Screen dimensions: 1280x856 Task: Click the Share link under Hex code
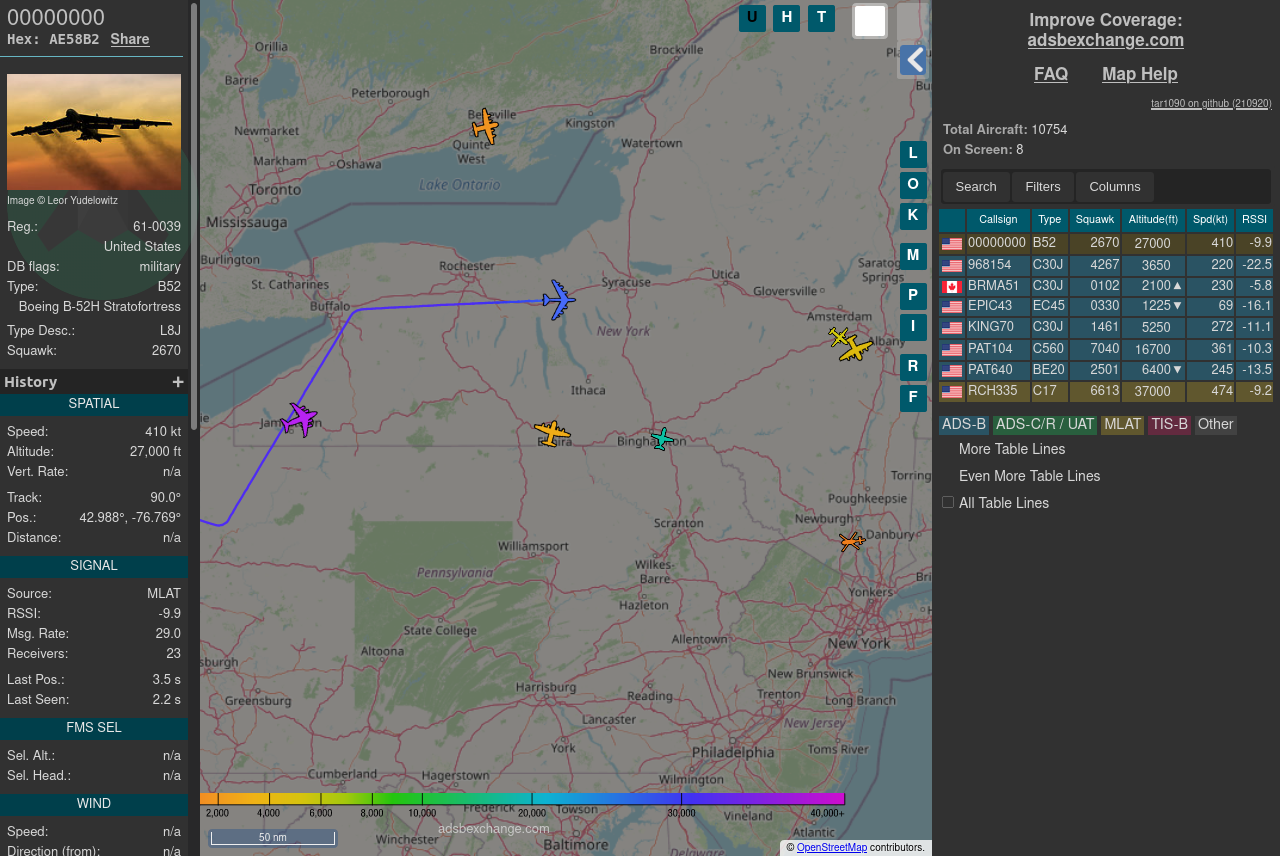pos(130,39)
